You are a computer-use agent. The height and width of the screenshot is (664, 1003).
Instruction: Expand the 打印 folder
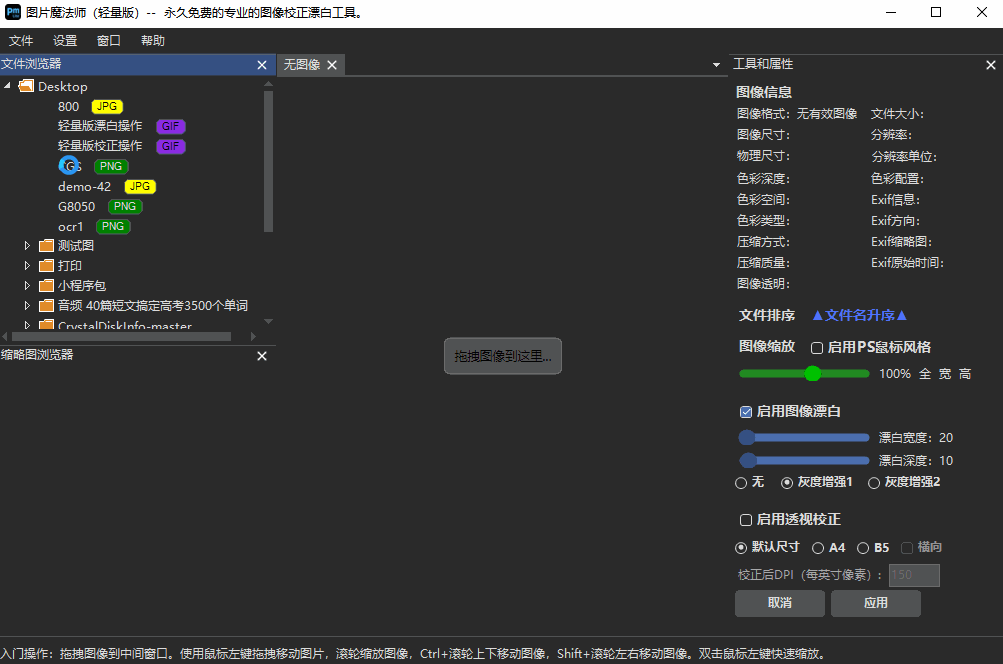tap(28, 265)
